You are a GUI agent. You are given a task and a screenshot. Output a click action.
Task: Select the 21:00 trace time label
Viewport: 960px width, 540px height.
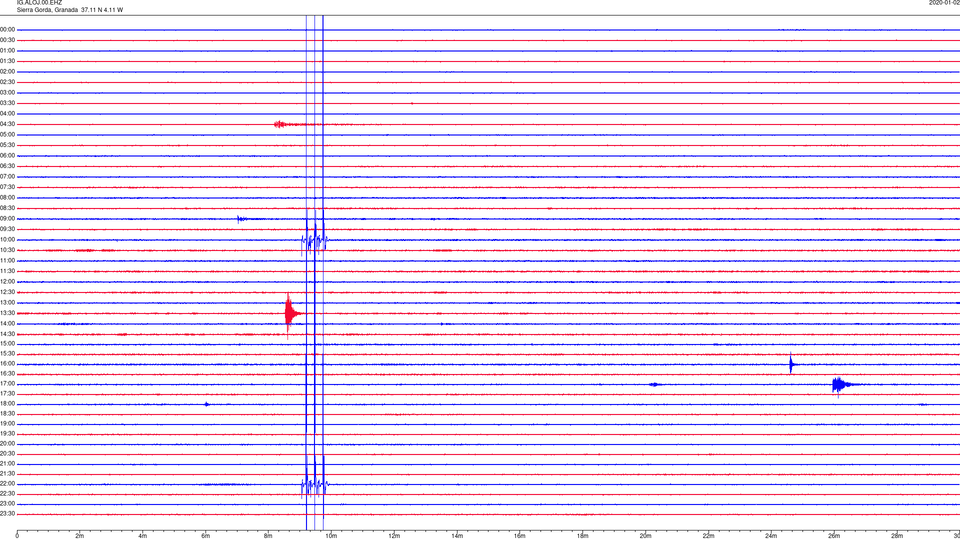(7, 463)
